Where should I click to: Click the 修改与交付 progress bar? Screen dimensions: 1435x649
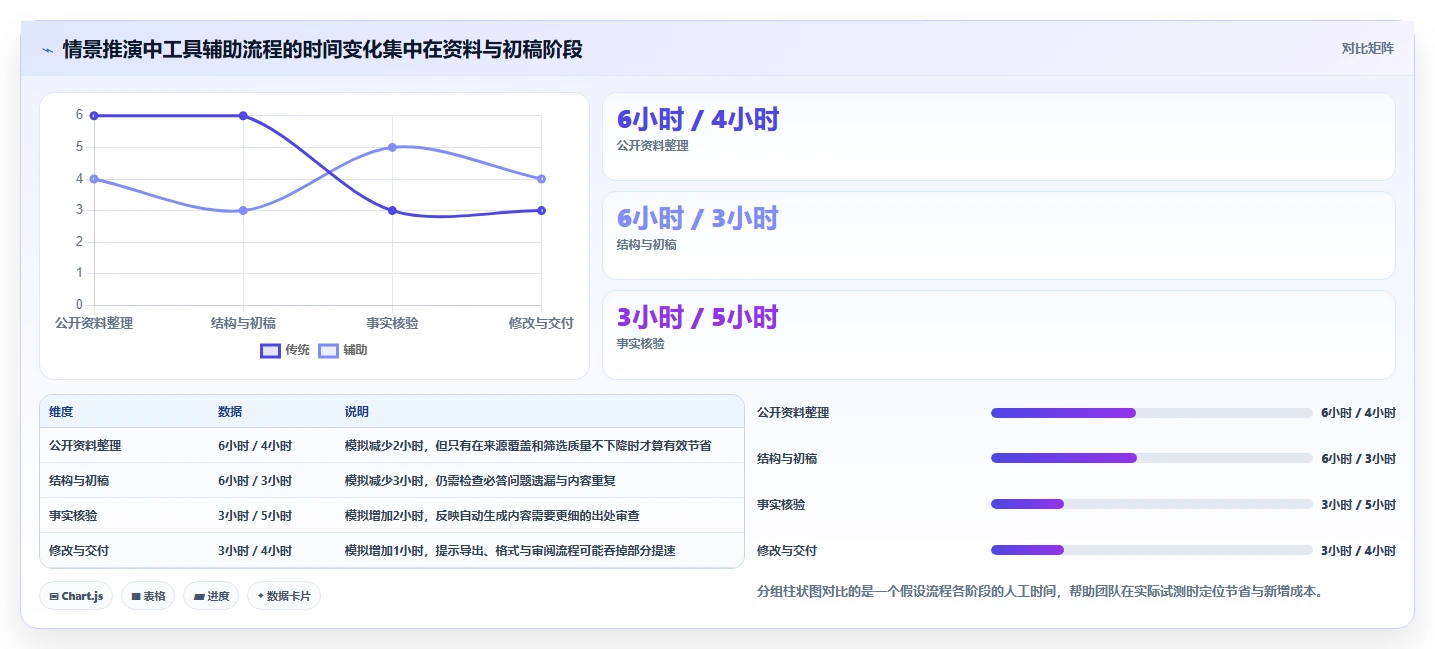[1152, 550]
